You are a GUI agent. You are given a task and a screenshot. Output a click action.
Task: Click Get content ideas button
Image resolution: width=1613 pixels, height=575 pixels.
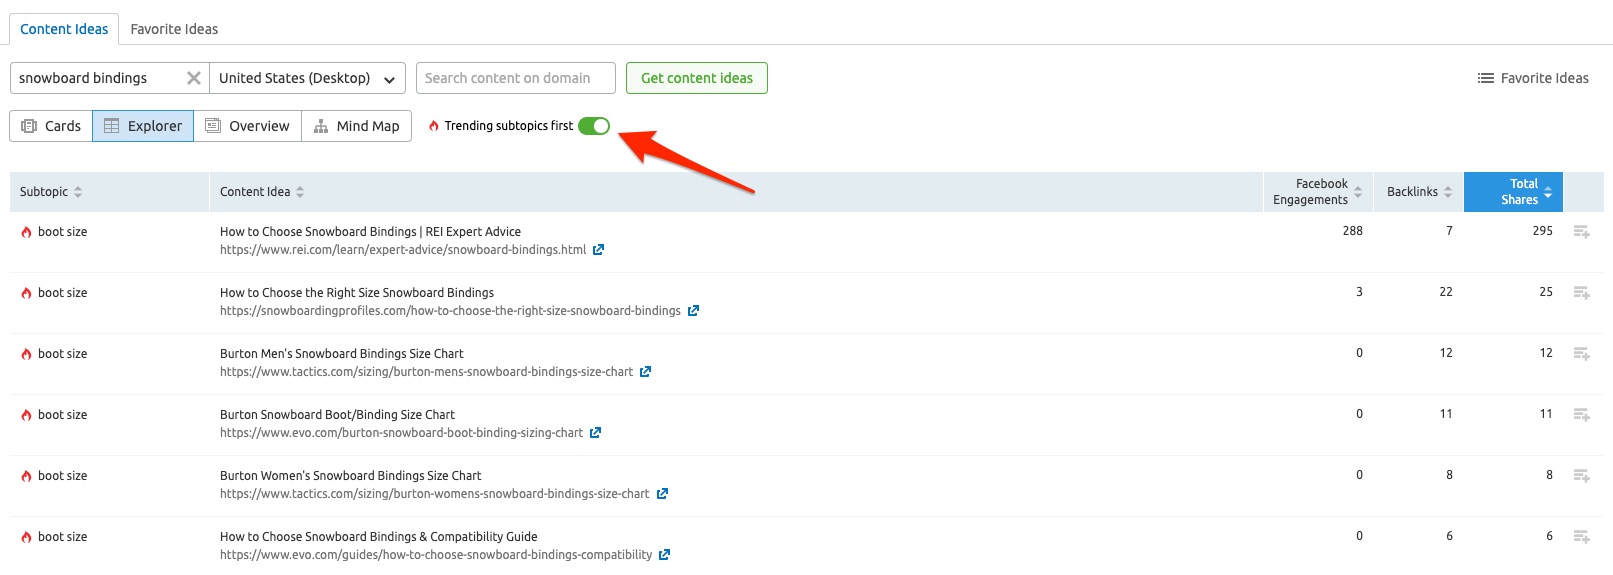tap(697, 78)
